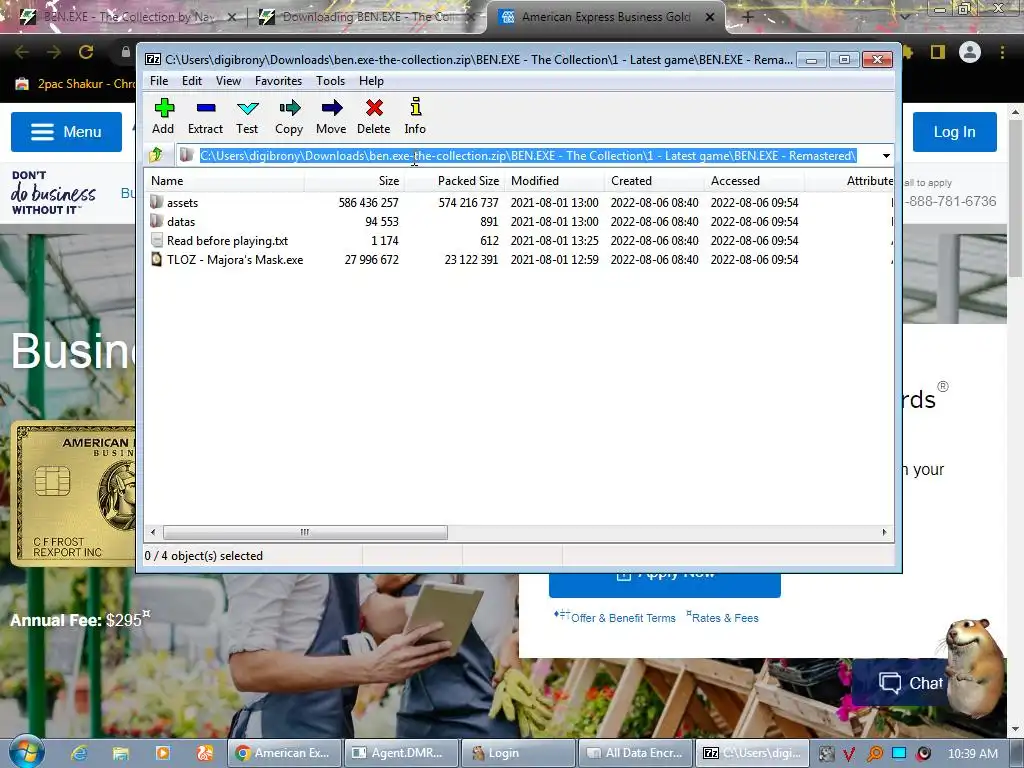
Task: Open Chrome three-dot menu
Action: pyautogui.click(x=1002, y=52)
